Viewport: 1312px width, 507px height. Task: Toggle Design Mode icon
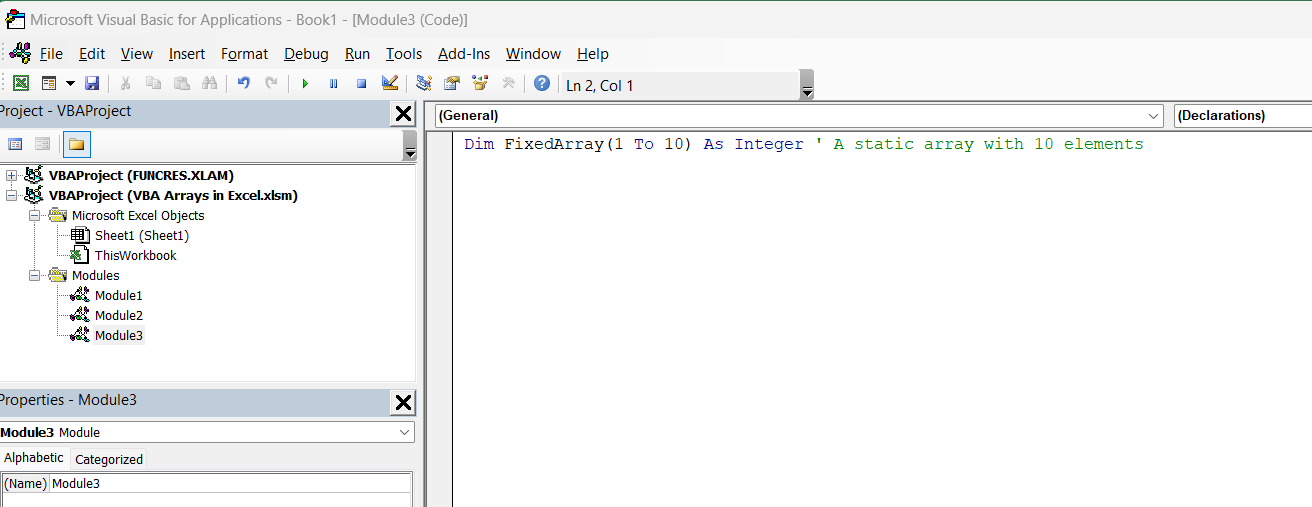coord(390,84)
